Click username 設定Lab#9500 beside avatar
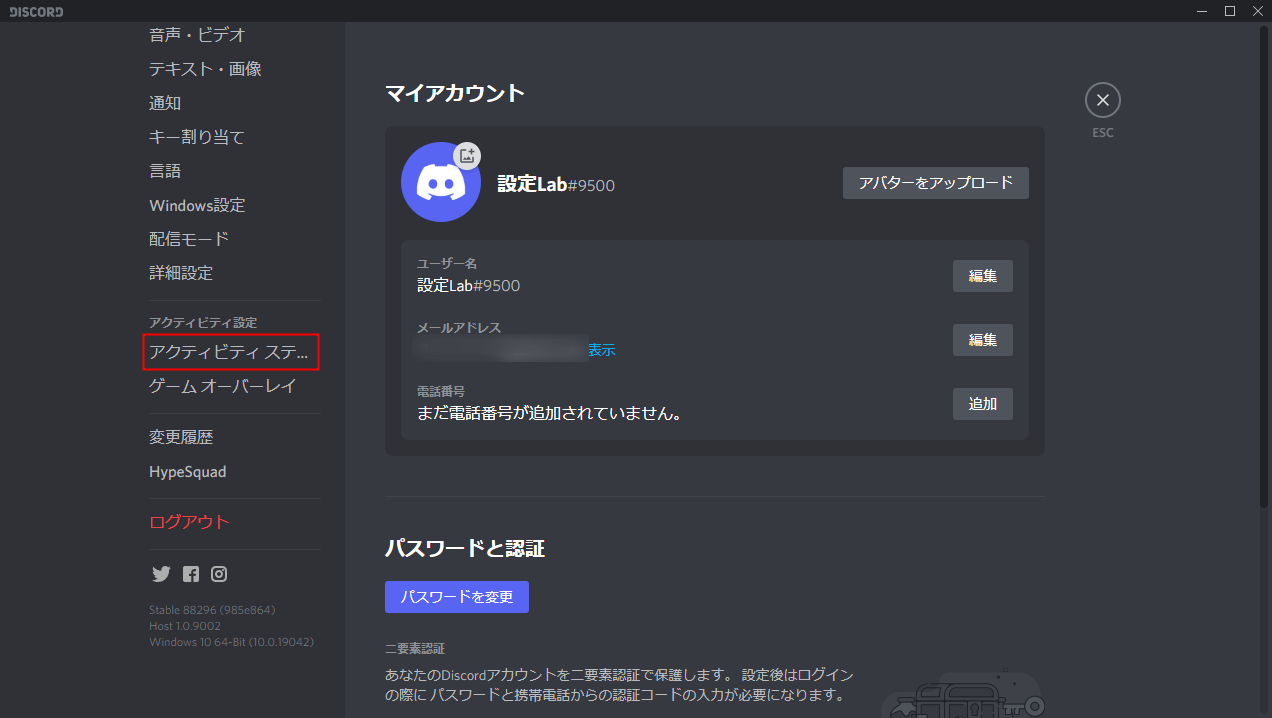This screenshot has width=1272, height=718. [556, 184]
